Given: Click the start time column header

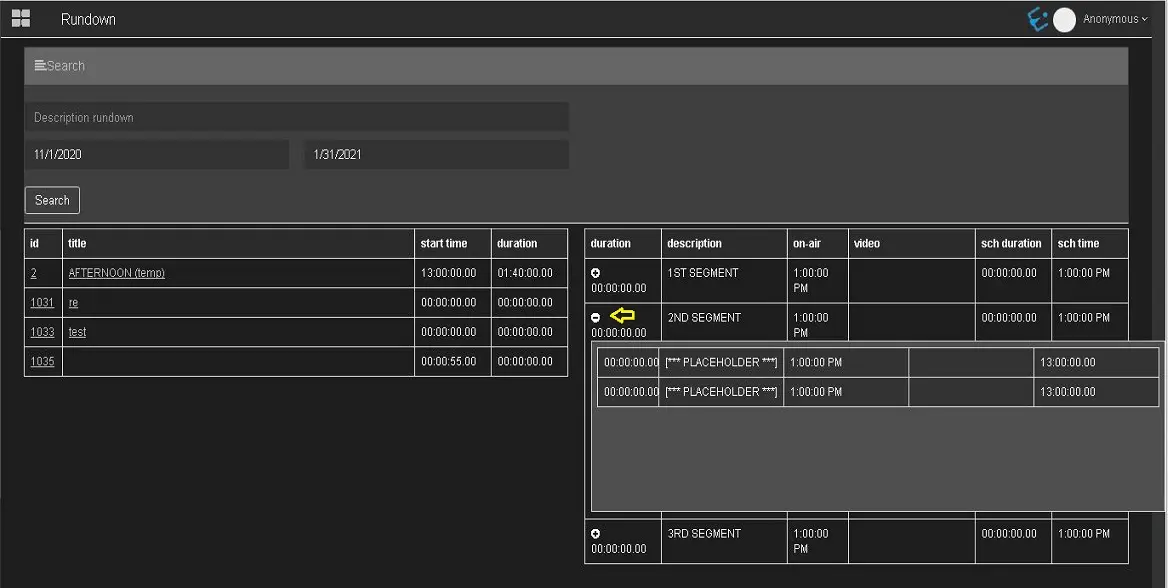Looking at the screenshot, I should pos(444,243).
